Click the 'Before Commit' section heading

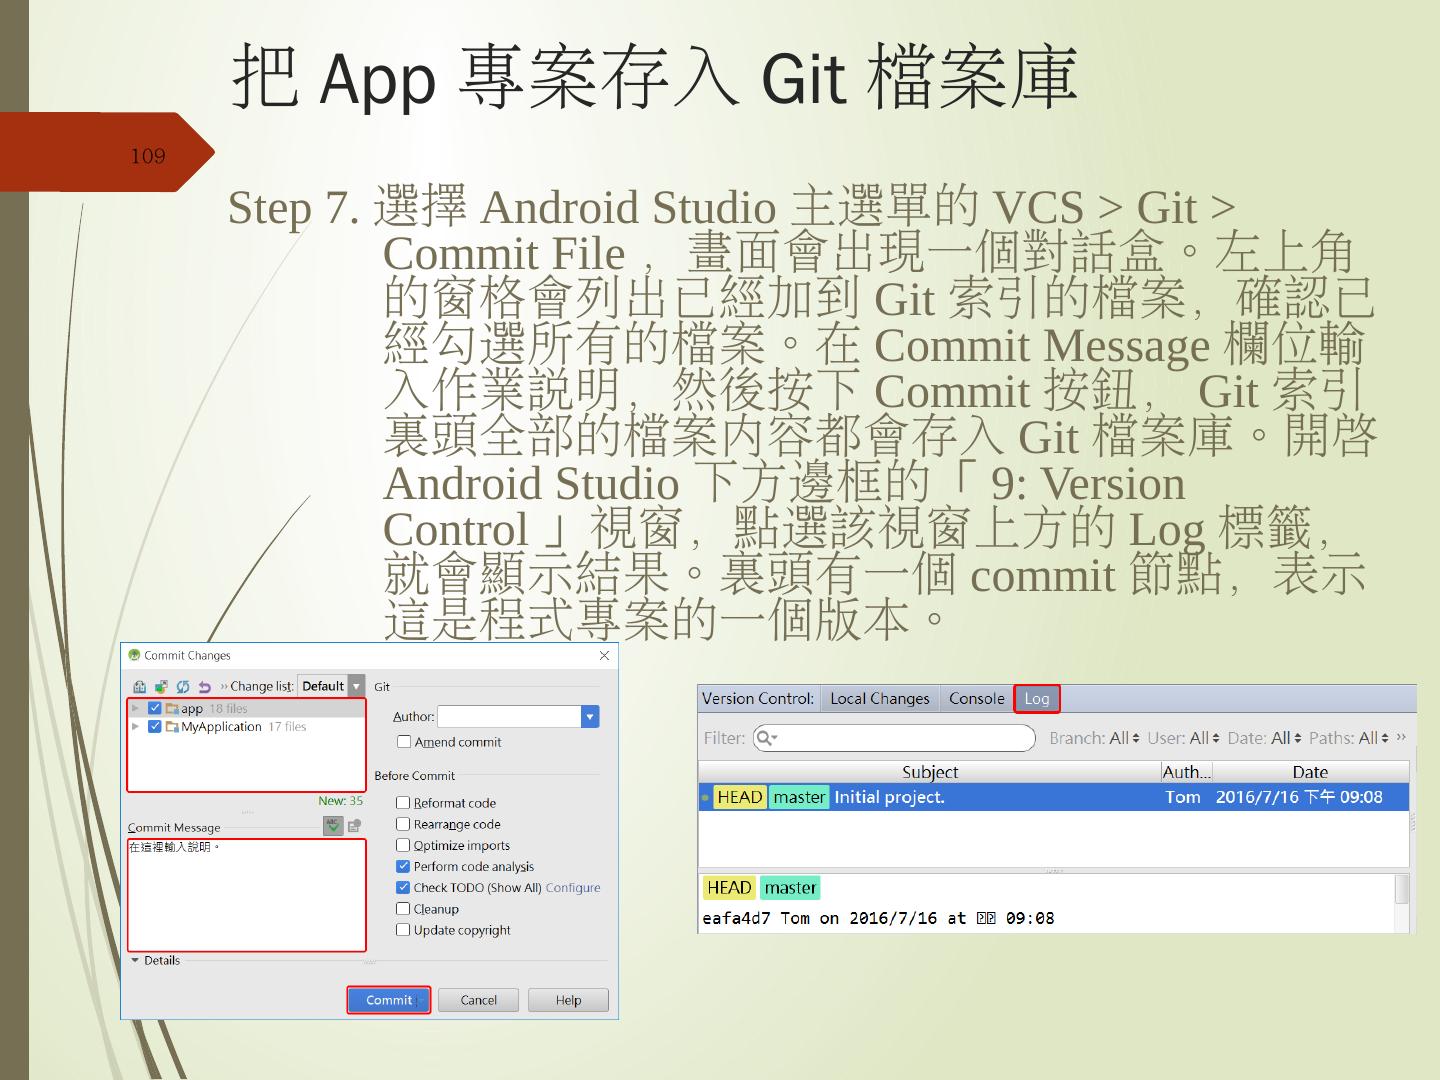(414, 776)
